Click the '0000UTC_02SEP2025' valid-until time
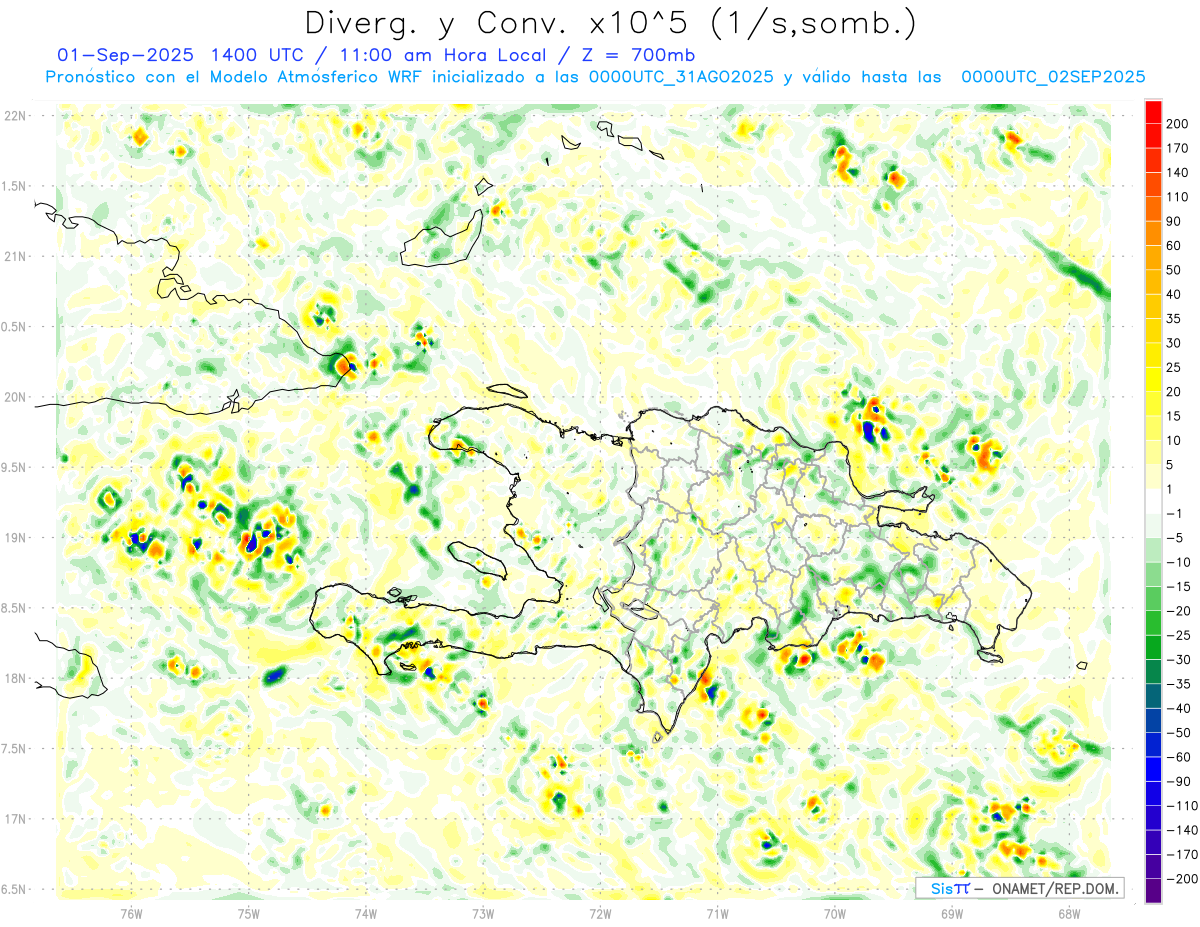1200x927 pixels. [x=1053, y=77]
